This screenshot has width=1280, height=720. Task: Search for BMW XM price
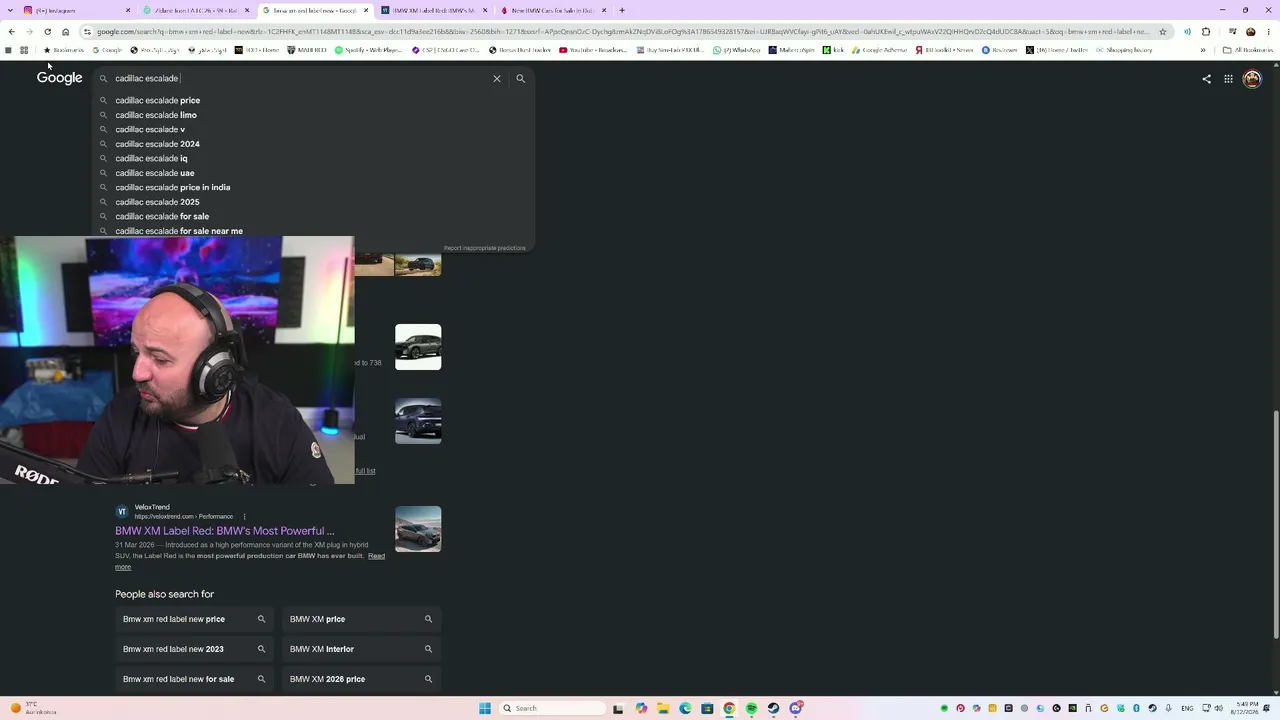point(361,619)
